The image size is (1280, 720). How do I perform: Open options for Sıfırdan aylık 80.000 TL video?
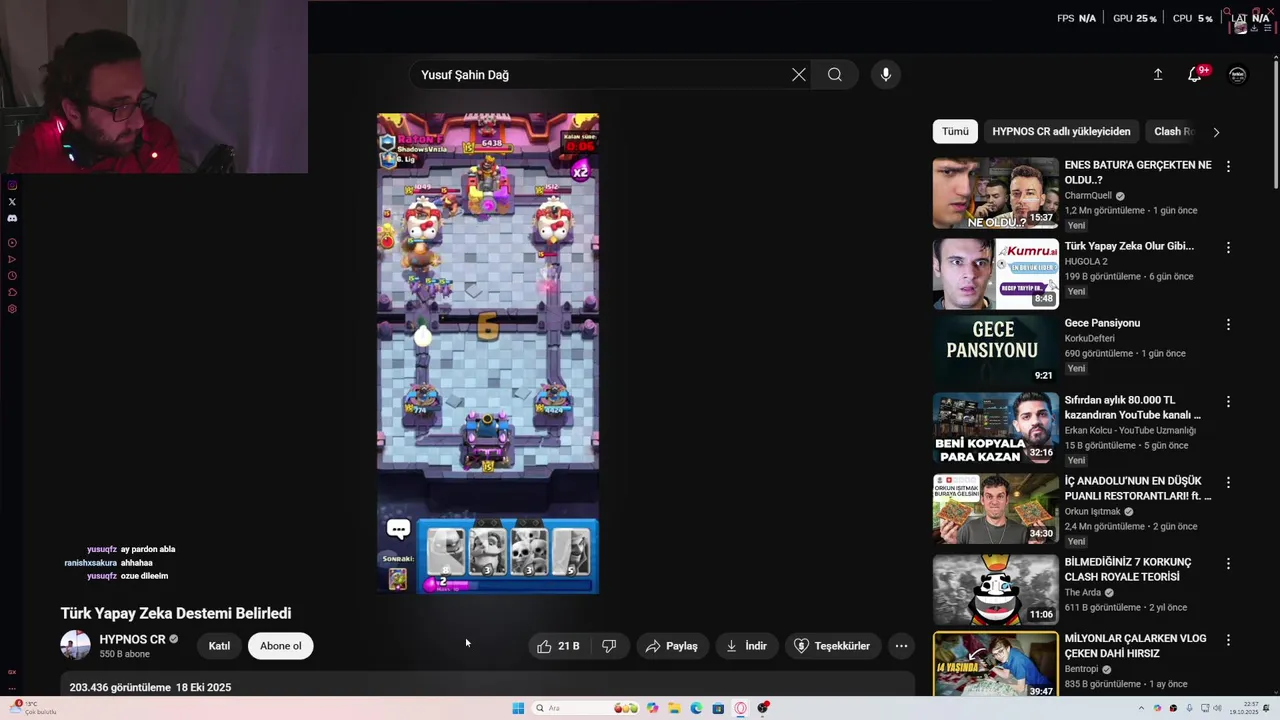pyautogui.click(x=1228, y=401)
